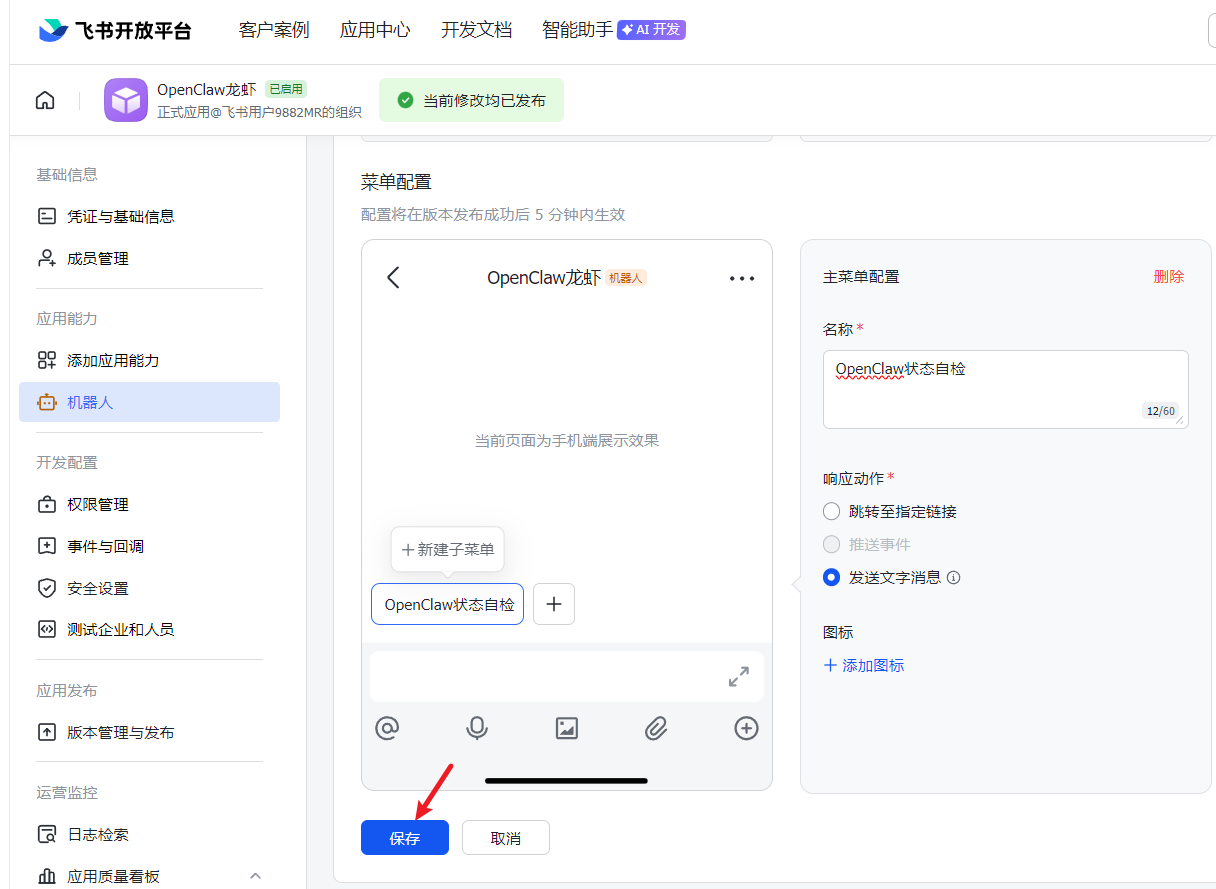Select 发送文字消息 radio option
Screen dimensions: 1216x889
click(x=831, y=577)
